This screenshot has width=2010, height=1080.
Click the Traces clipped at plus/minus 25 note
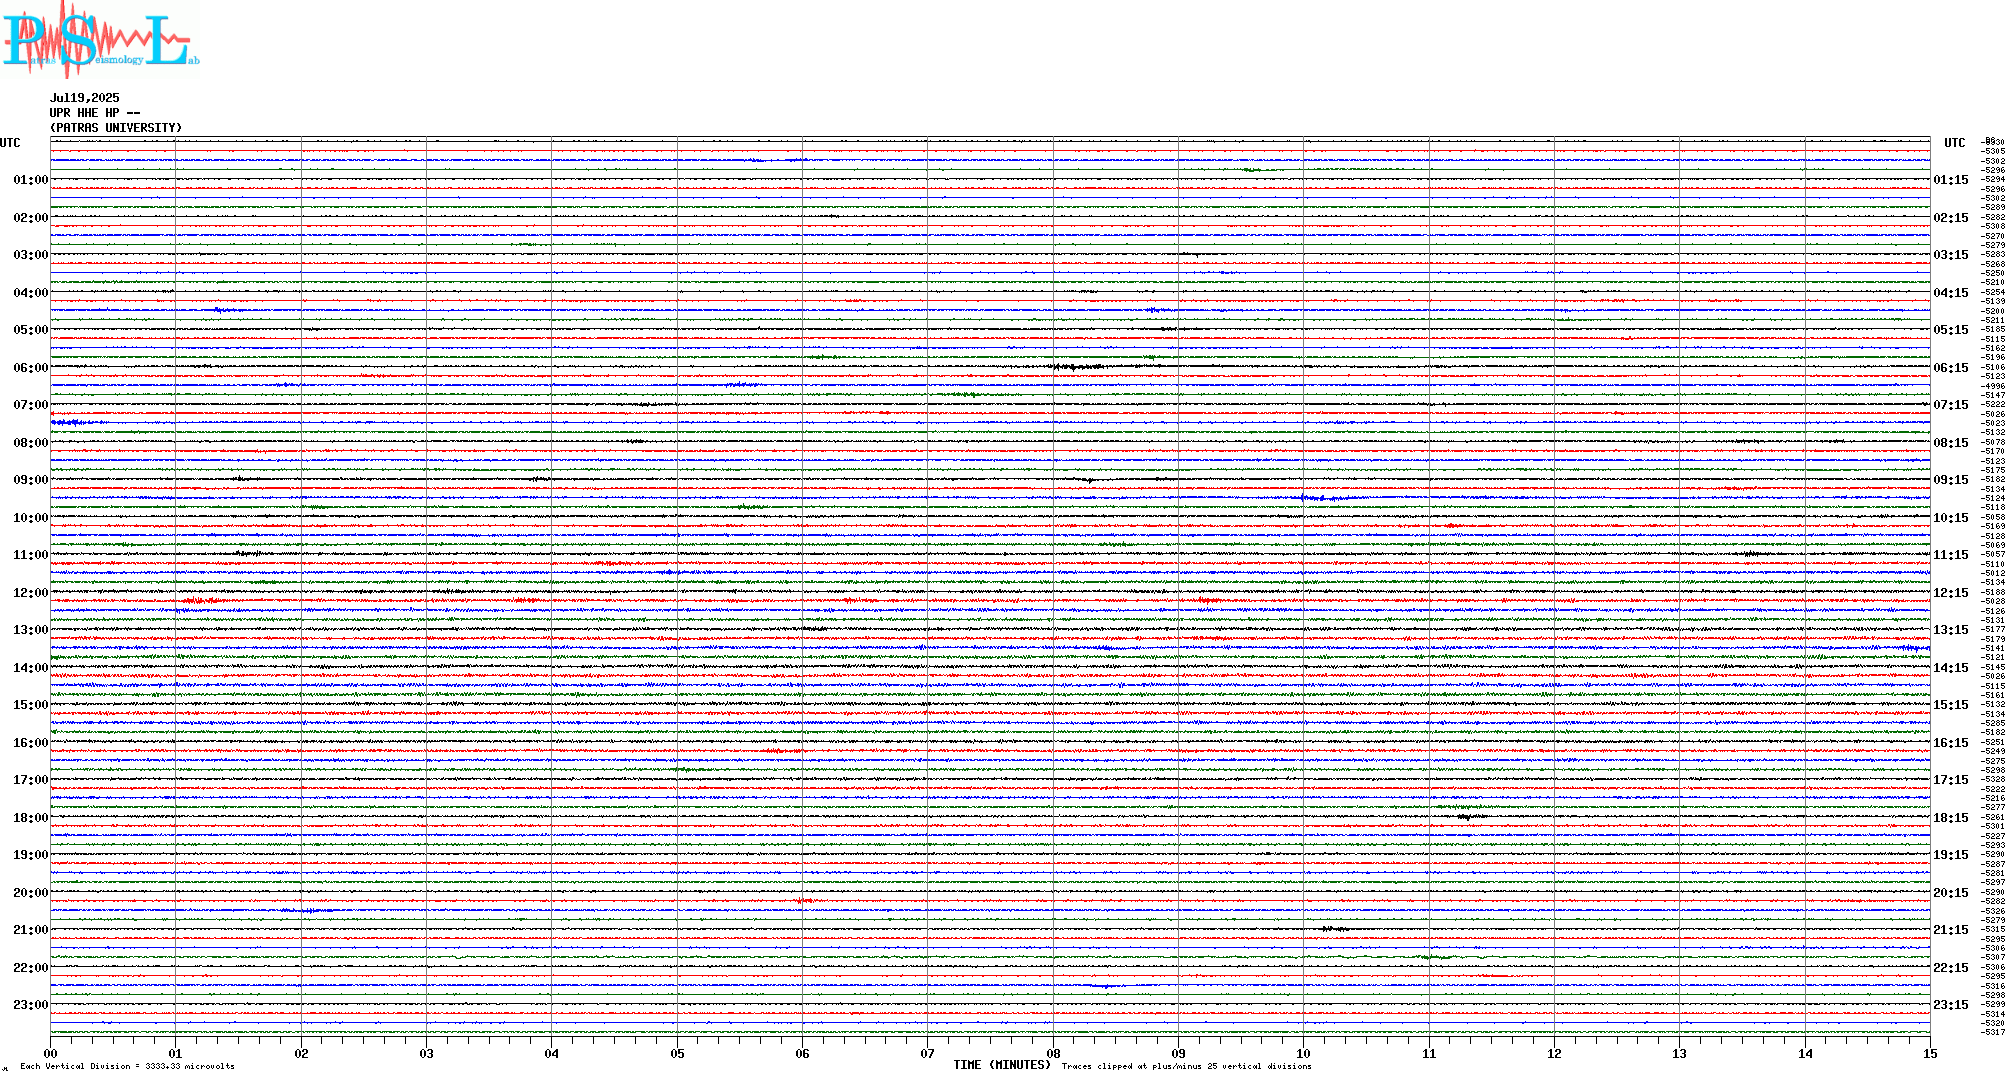[1186, 1066]
